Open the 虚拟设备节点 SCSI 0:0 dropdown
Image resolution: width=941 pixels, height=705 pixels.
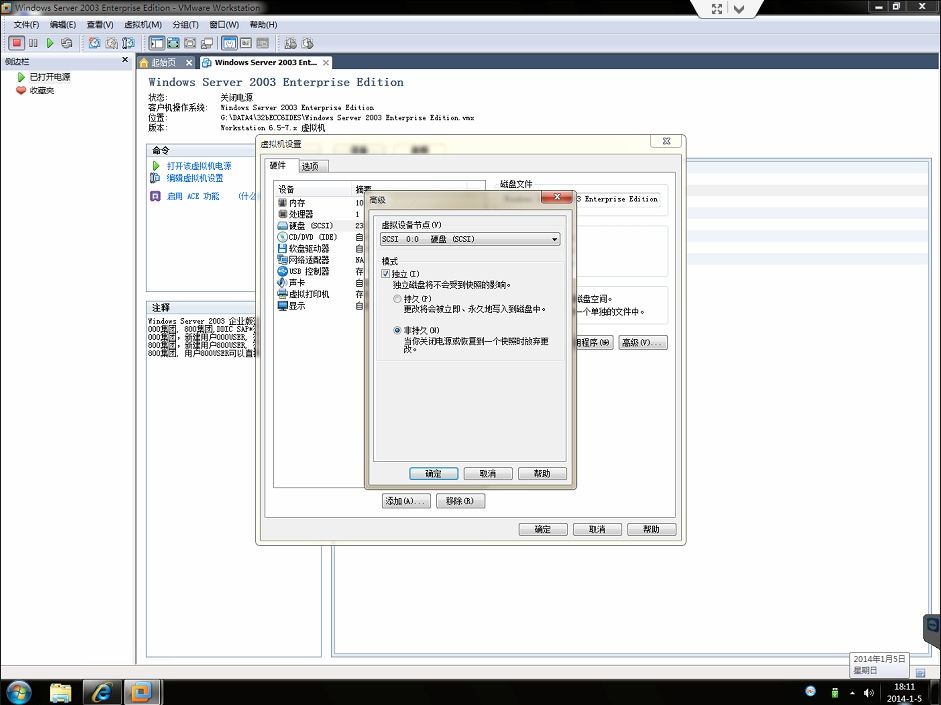(x=470, y=239)
